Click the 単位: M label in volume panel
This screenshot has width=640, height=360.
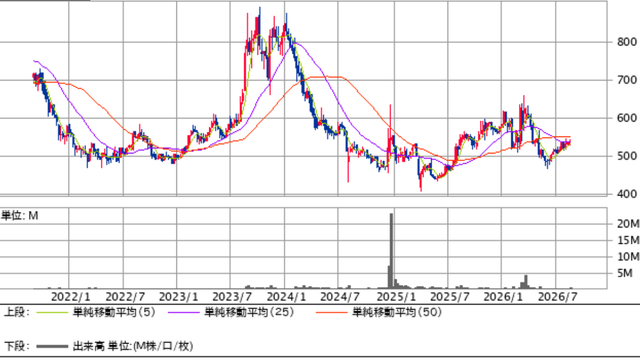click(20, 216)
